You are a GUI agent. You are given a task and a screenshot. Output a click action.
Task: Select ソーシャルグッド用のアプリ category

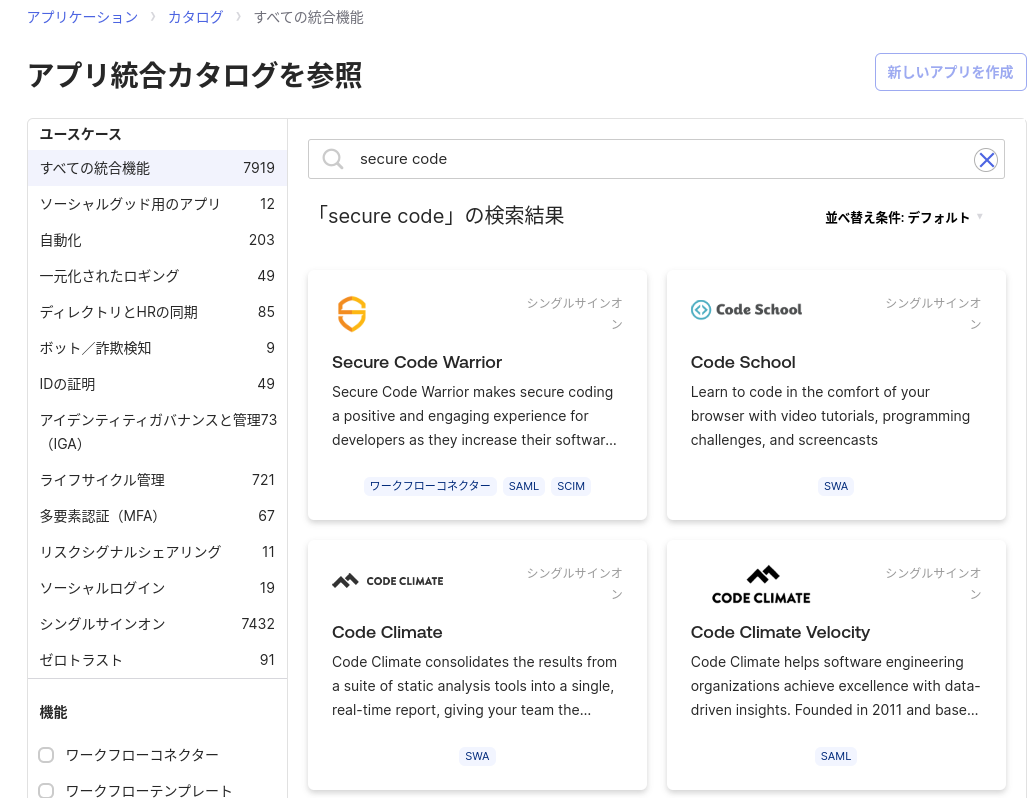[x=157, y=204]
